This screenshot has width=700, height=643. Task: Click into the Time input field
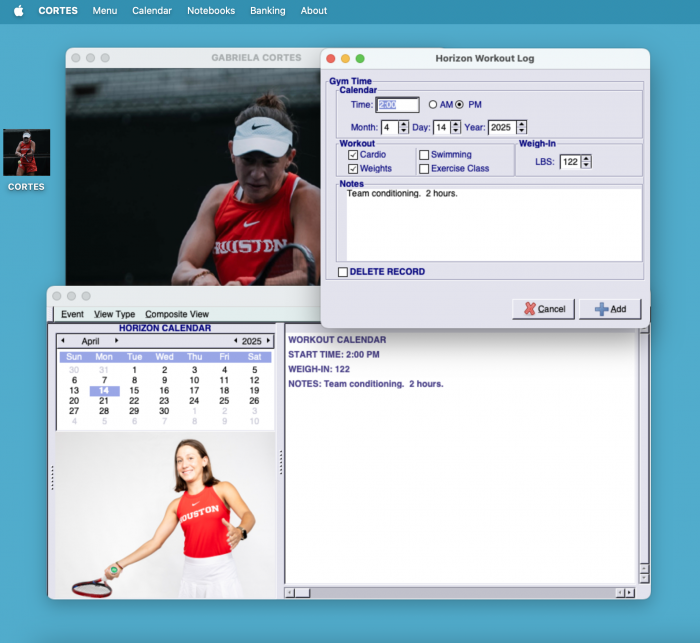click(397, 105)
